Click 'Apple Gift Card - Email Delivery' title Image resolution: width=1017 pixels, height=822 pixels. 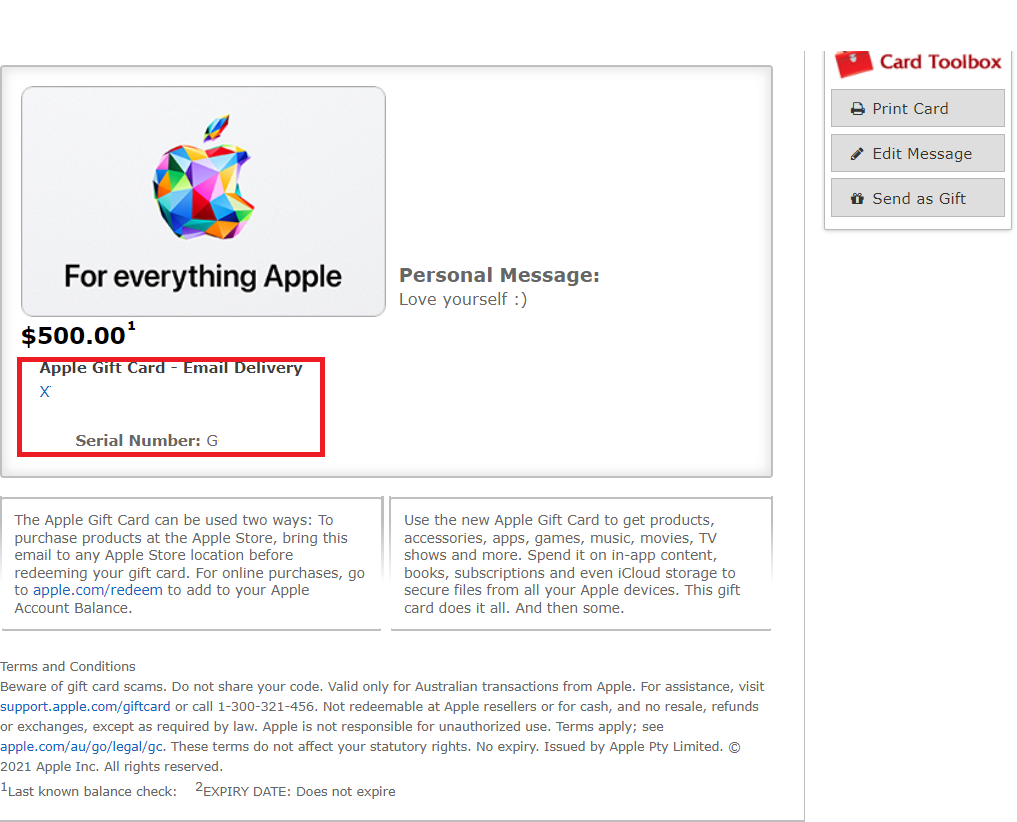point(171,368)
